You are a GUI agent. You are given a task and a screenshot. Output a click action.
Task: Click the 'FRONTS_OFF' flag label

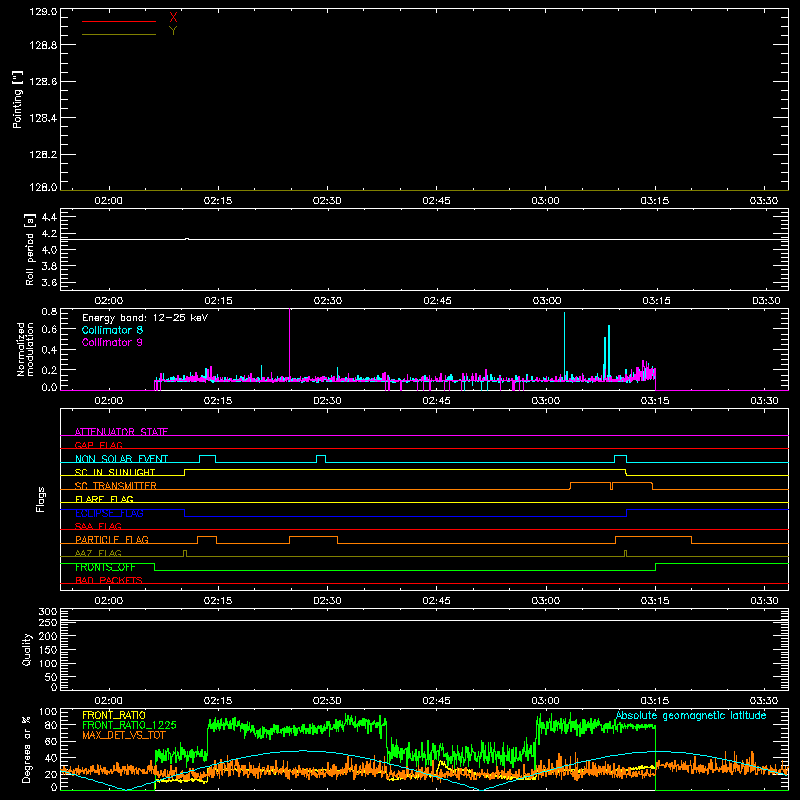(x=105, y=567)
